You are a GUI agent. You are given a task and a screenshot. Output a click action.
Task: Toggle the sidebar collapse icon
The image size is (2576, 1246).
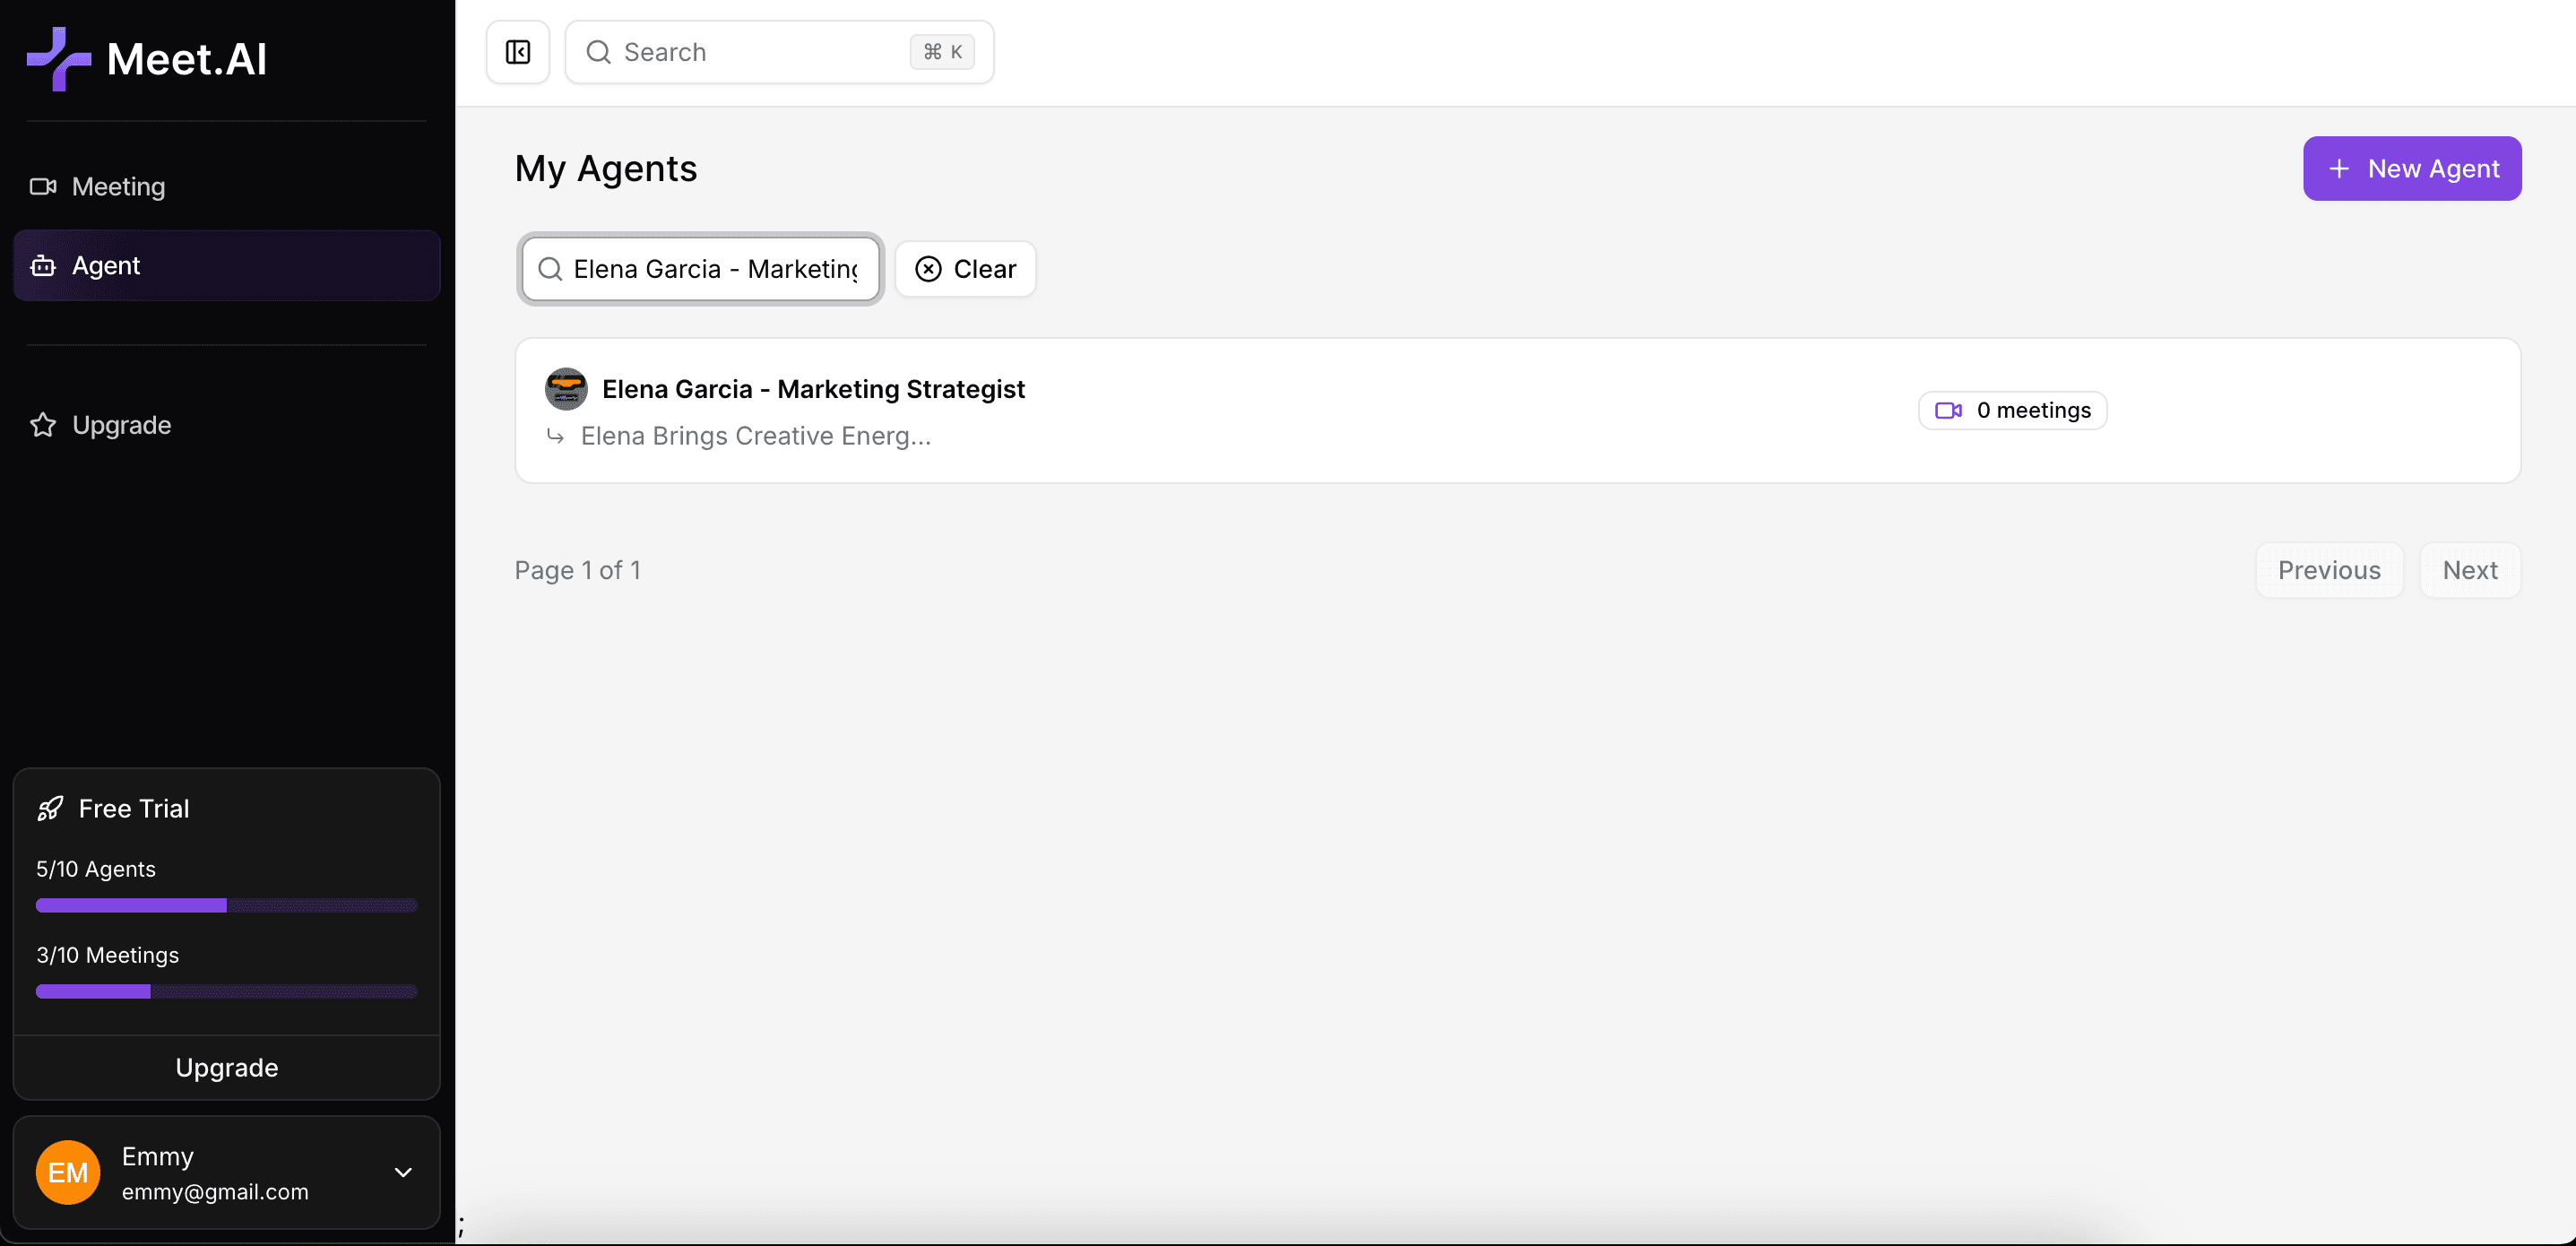point(518,52)
